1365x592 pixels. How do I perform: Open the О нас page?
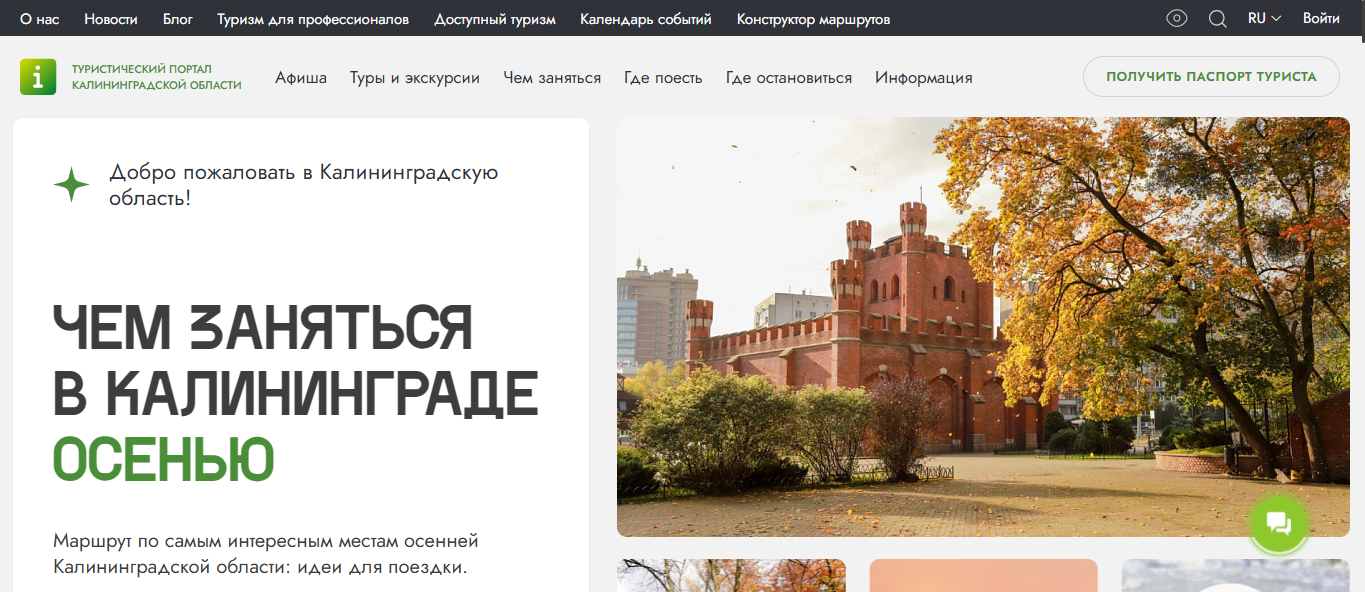[x=40, y=19]
